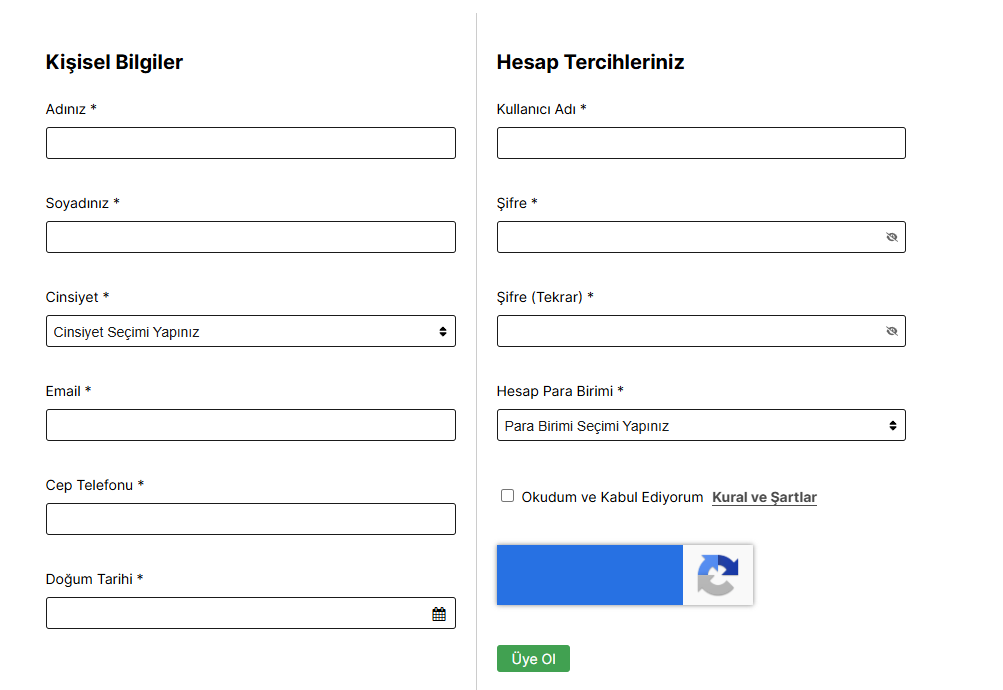1003x690 pixels.
Task: Focus the Cep Telefonu input field
Action: pyautogui.click(x=251, y=519)
